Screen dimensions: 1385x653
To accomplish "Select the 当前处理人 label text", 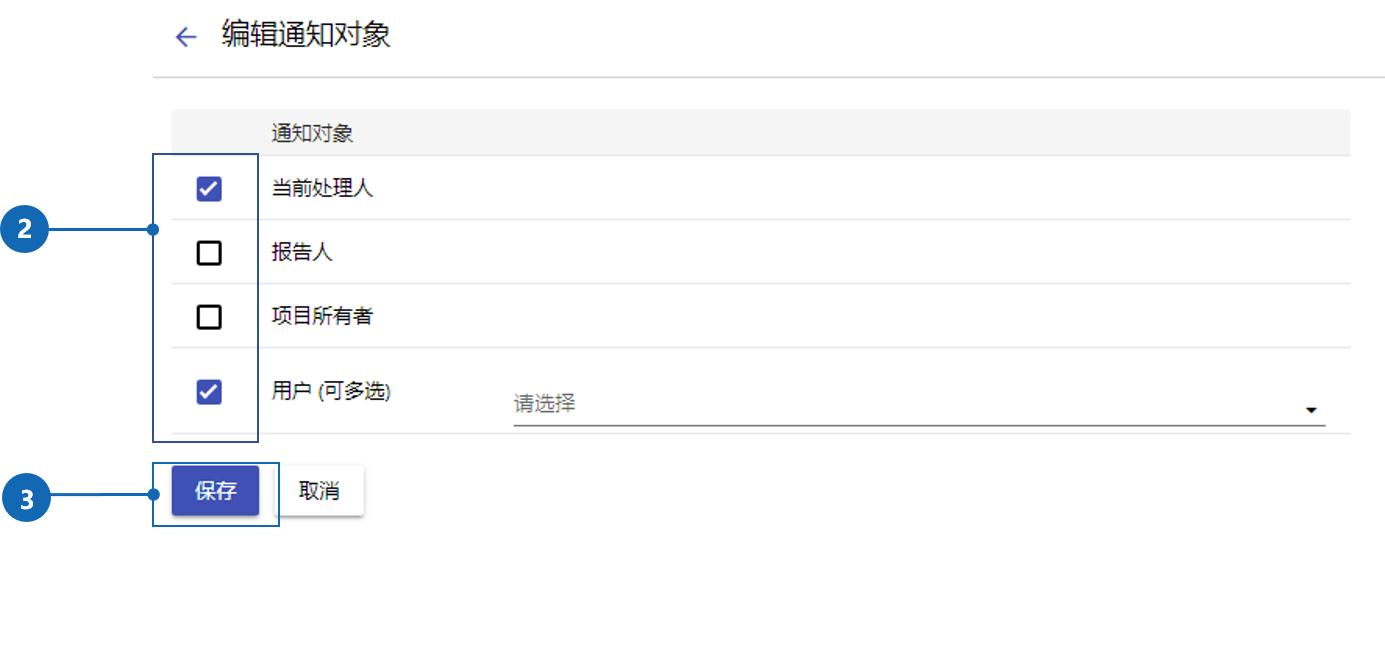I will (x=322, y=188).
